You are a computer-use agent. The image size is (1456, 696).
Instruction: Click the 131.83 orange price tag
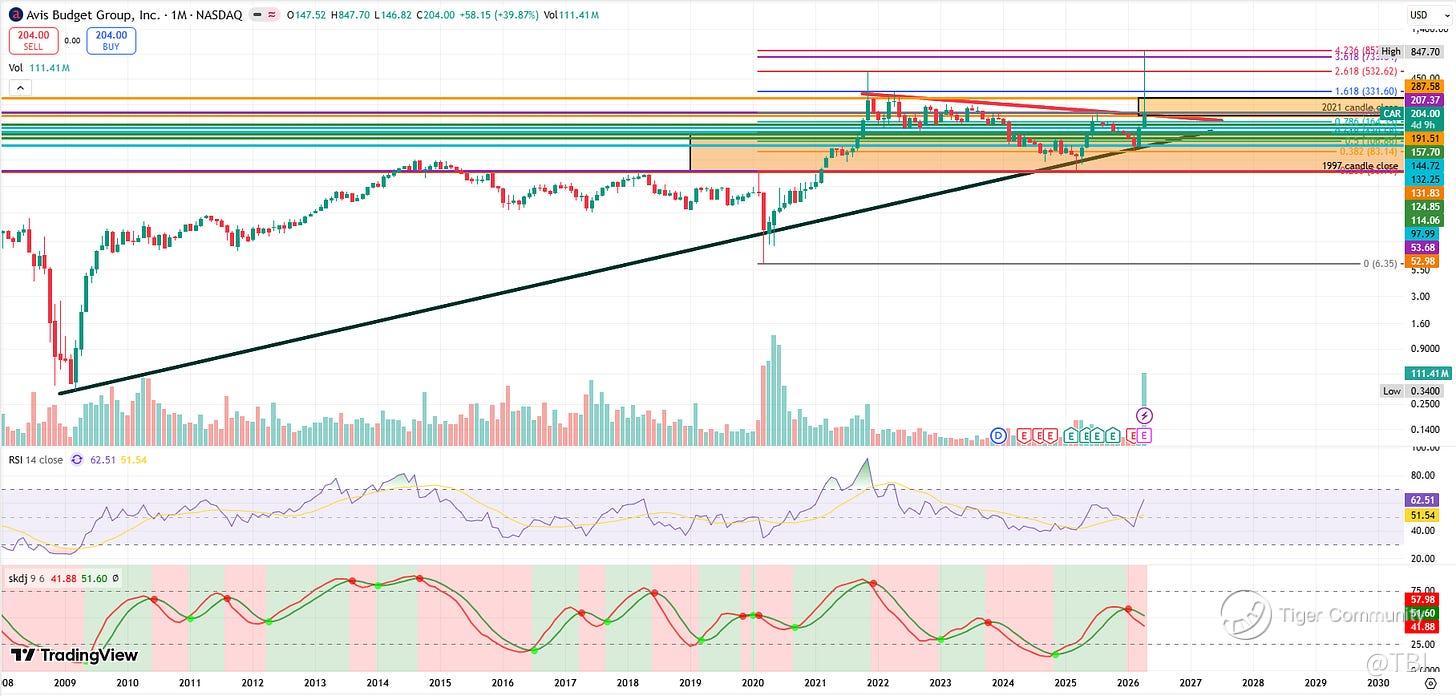coord(1421,193)
